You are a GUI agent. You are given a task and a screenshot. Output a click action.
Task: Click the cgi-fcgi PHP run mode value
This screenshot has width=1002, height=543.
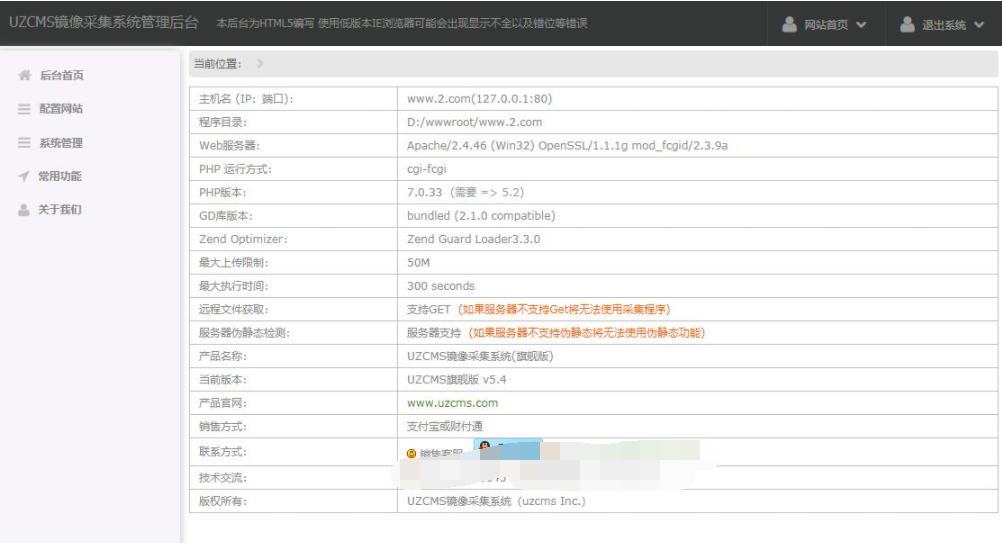[426, 169]
